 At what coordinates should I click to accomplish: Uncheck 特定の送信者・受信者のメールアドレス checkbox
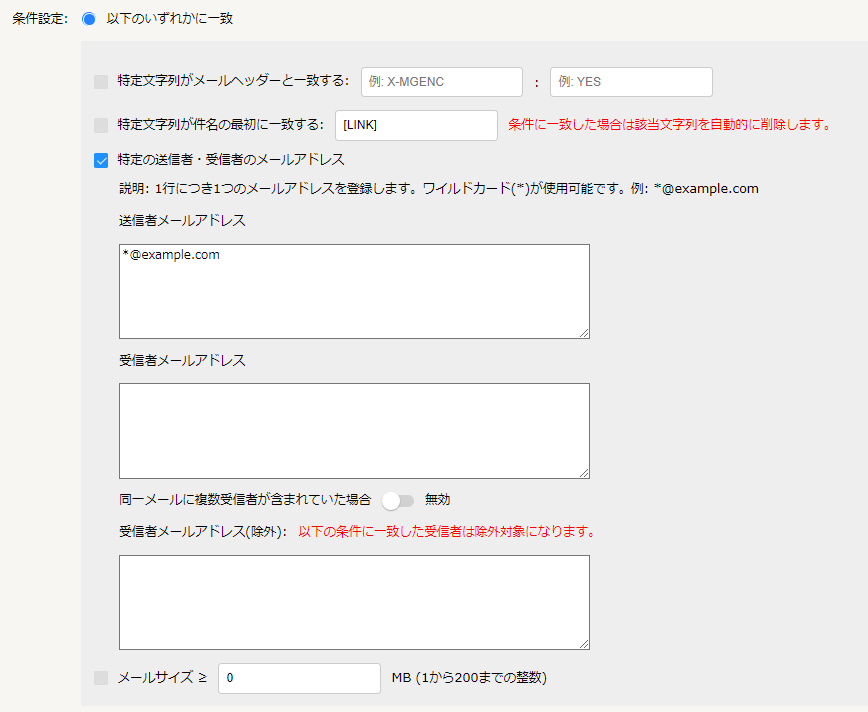point(101,161)
